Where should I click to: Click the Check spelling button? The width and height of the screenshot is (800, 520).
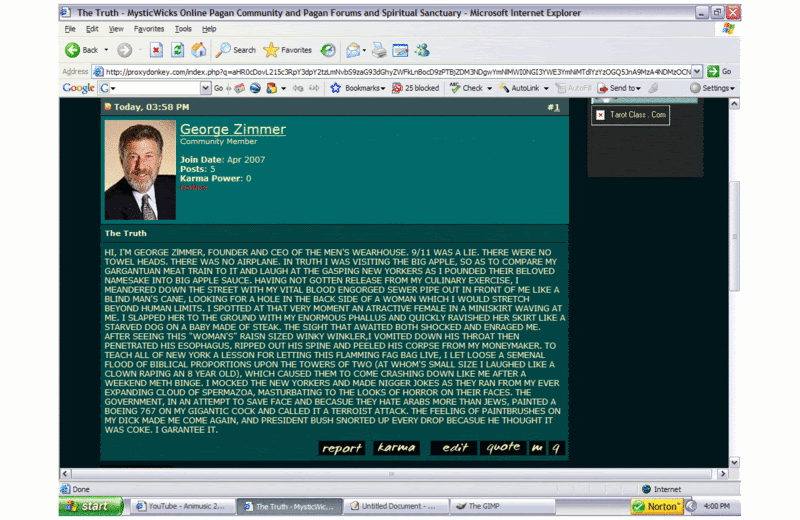pos(466,88)
